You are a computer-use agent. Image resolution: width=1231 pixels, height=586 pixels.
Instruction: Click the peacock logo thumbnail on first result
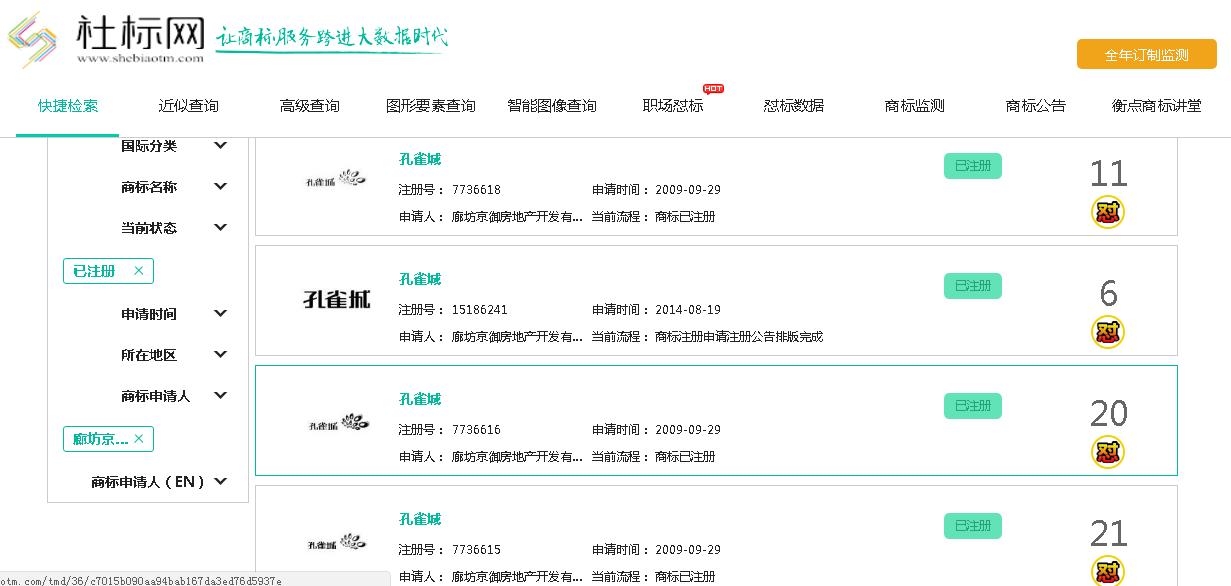(335, 180)
